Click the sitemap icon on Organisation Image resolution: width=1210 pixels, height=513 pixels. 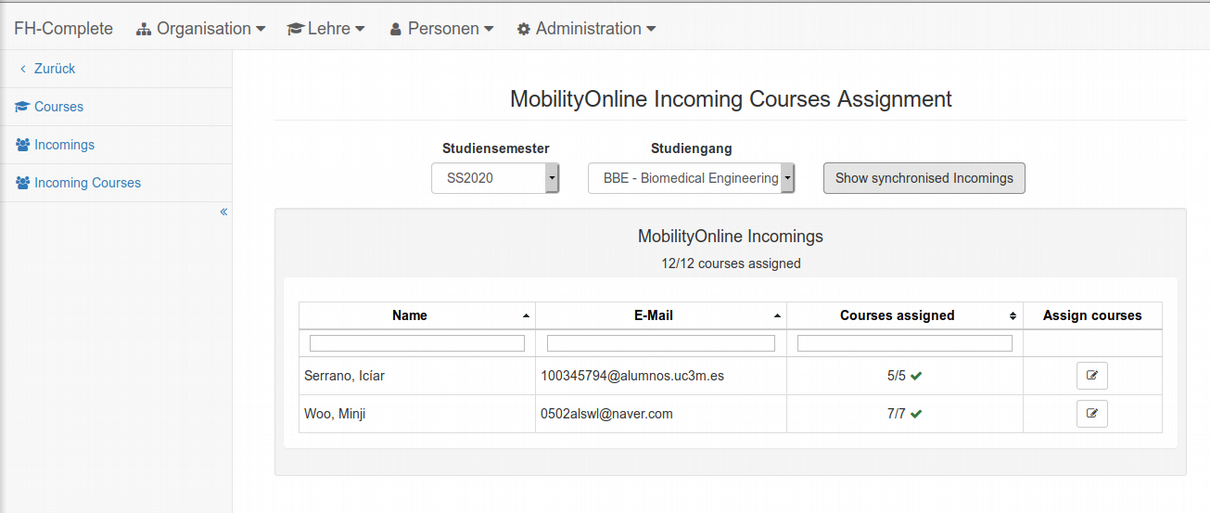144,30
